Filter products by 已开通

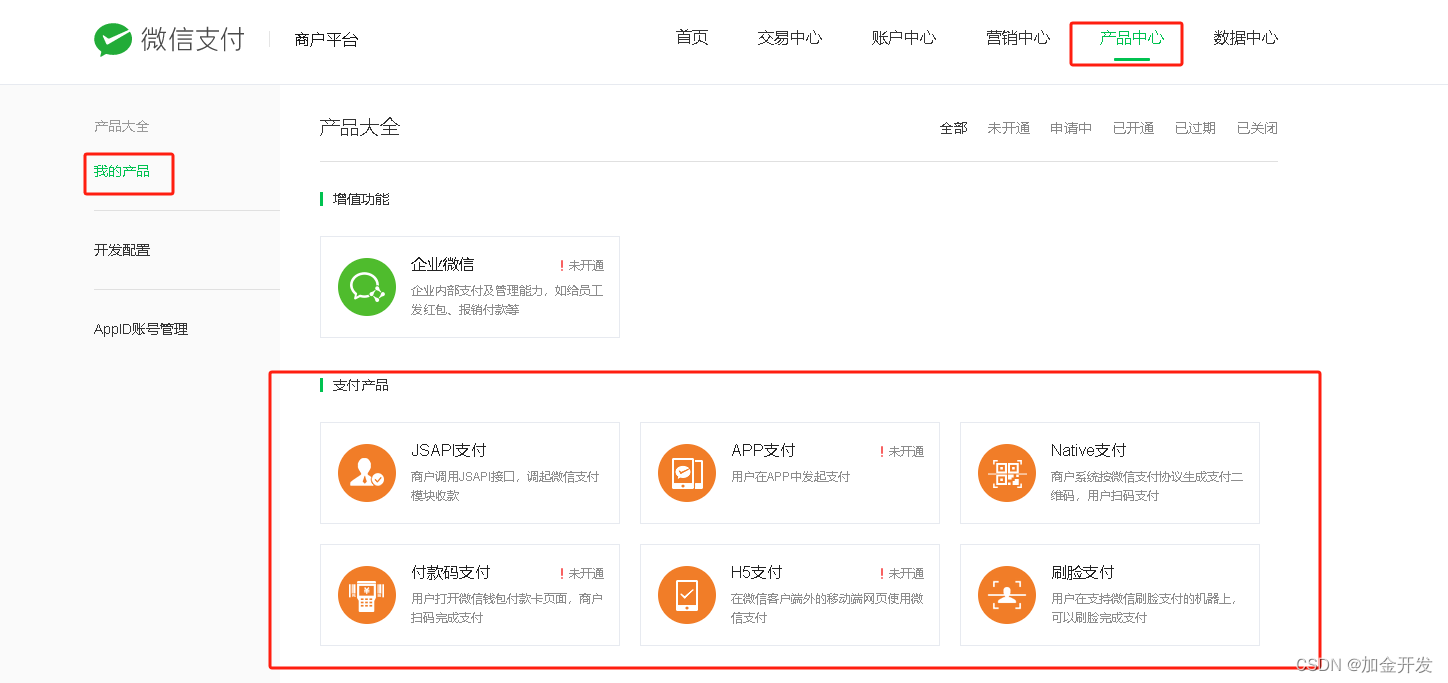(1133, 128)
